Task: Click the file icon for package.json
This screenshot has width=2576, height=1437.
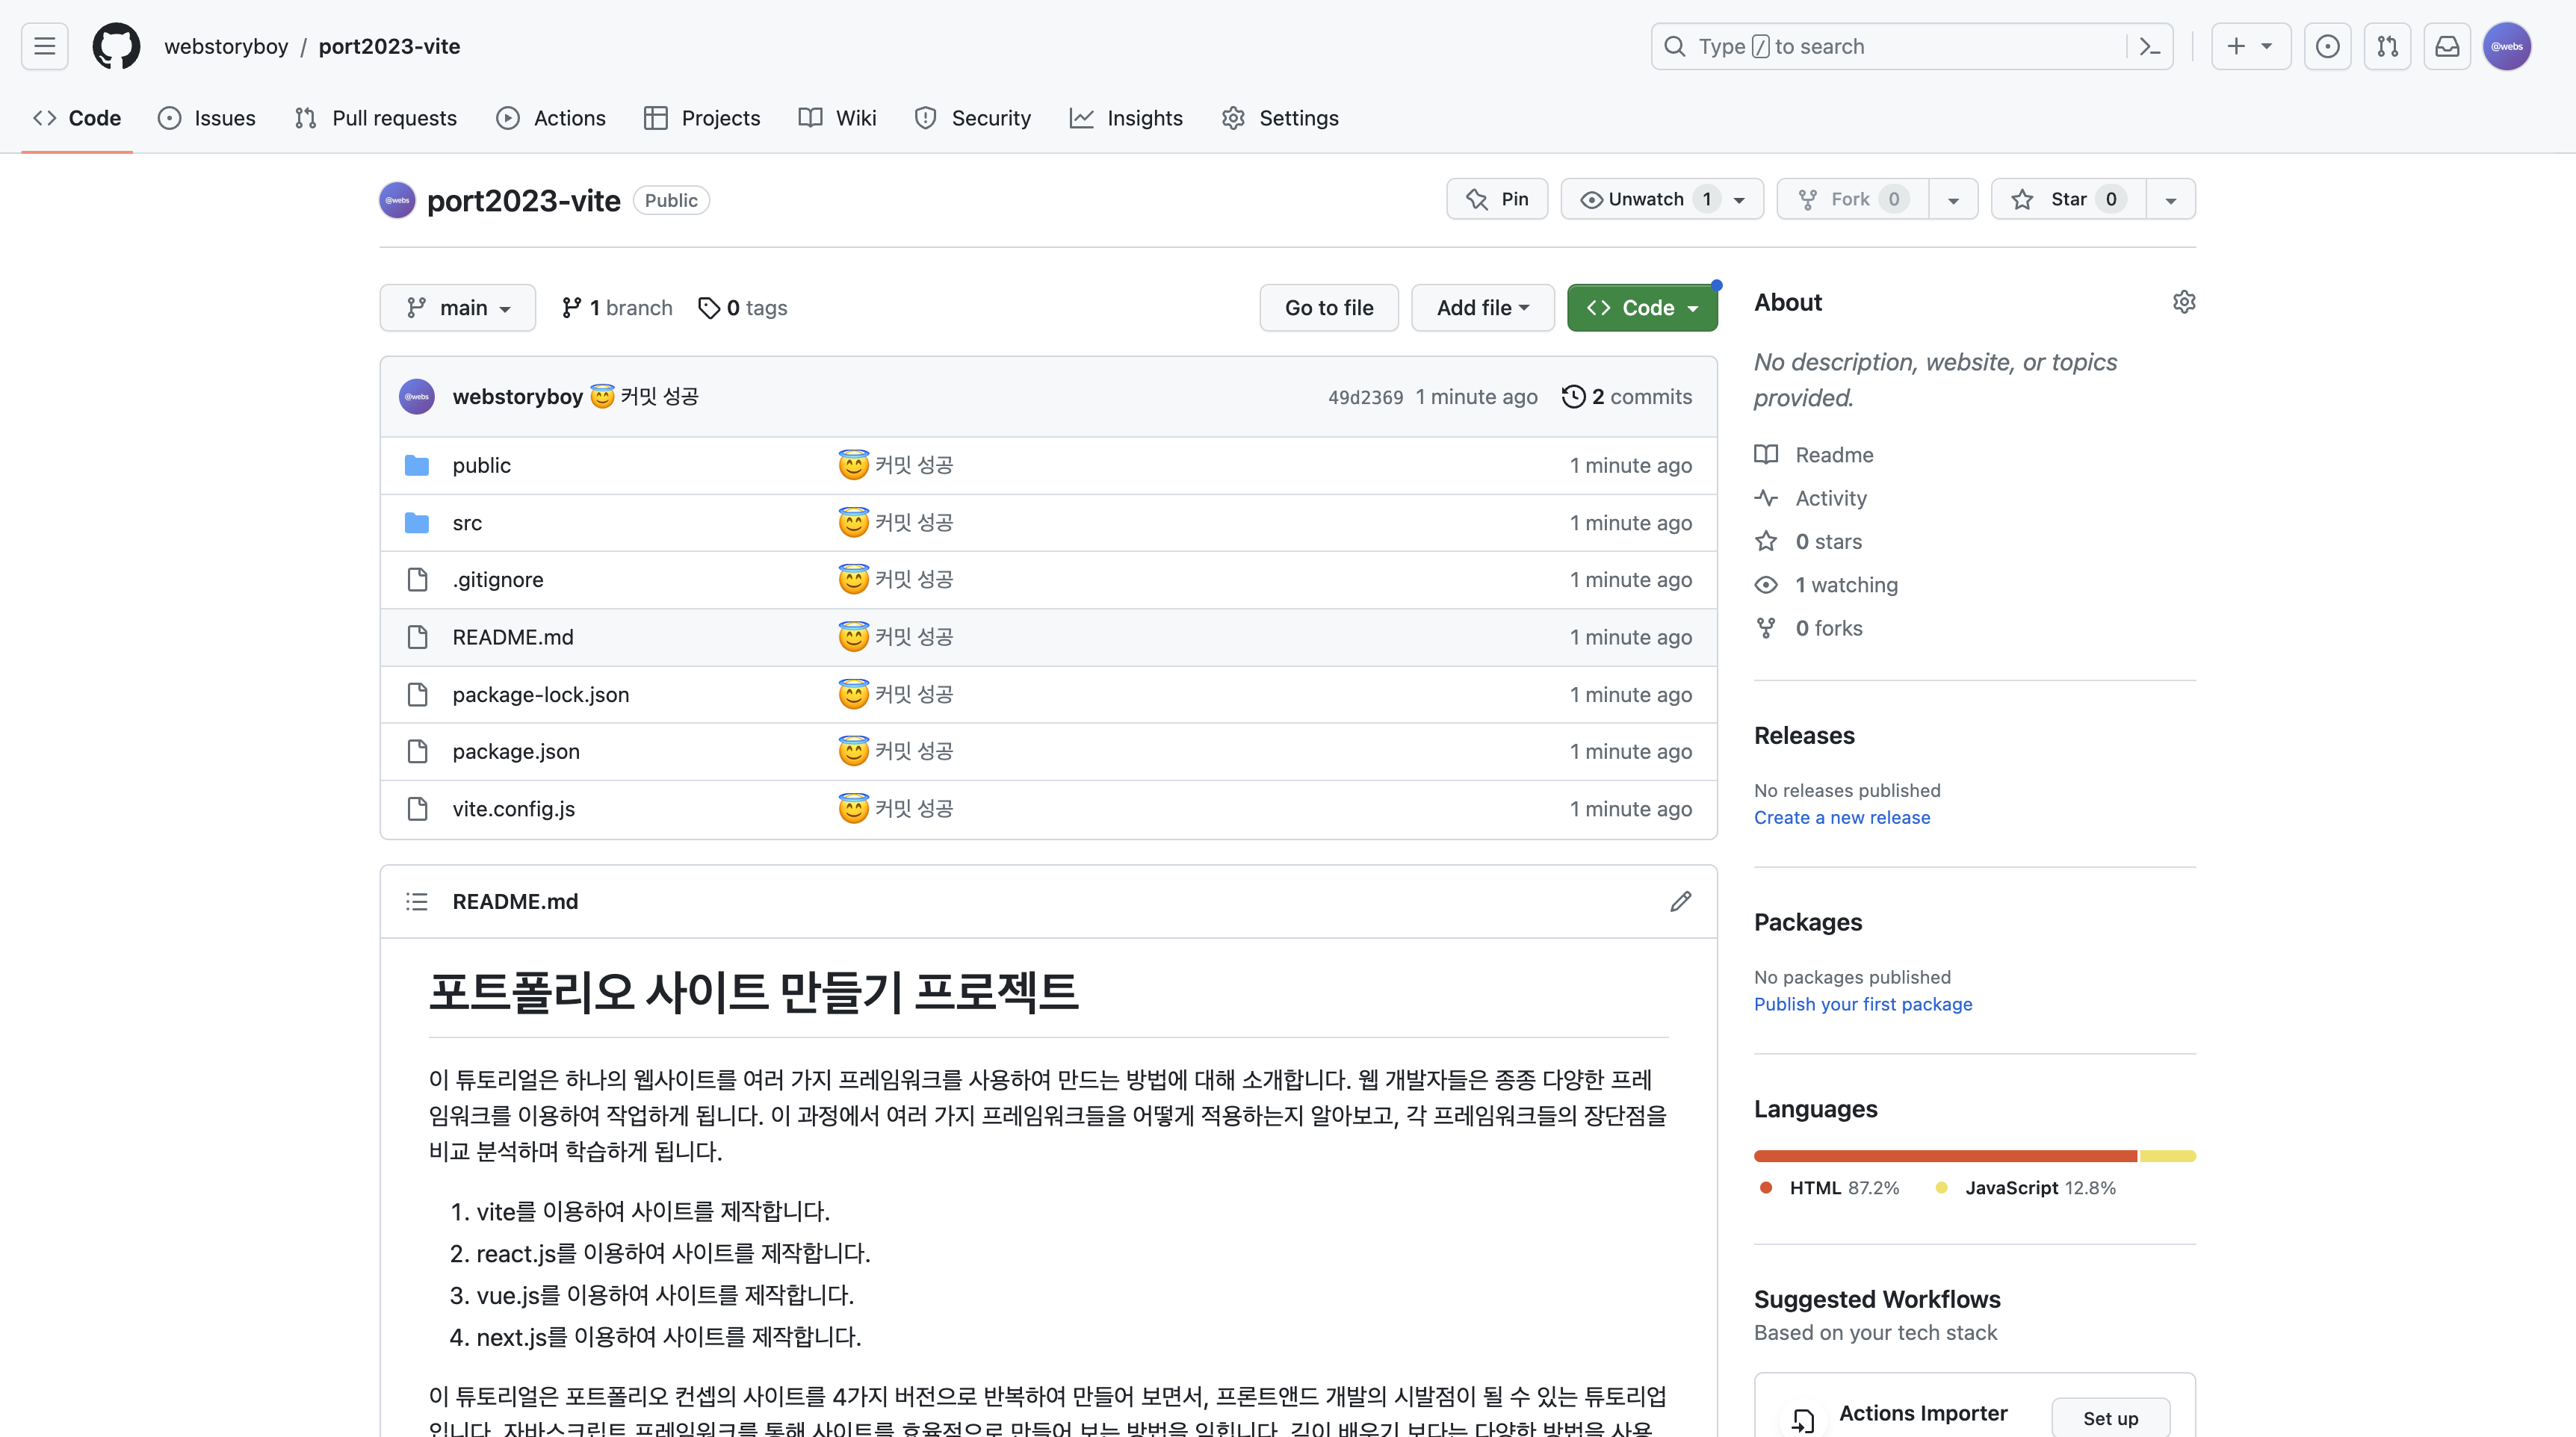Action: click(417, 752)
